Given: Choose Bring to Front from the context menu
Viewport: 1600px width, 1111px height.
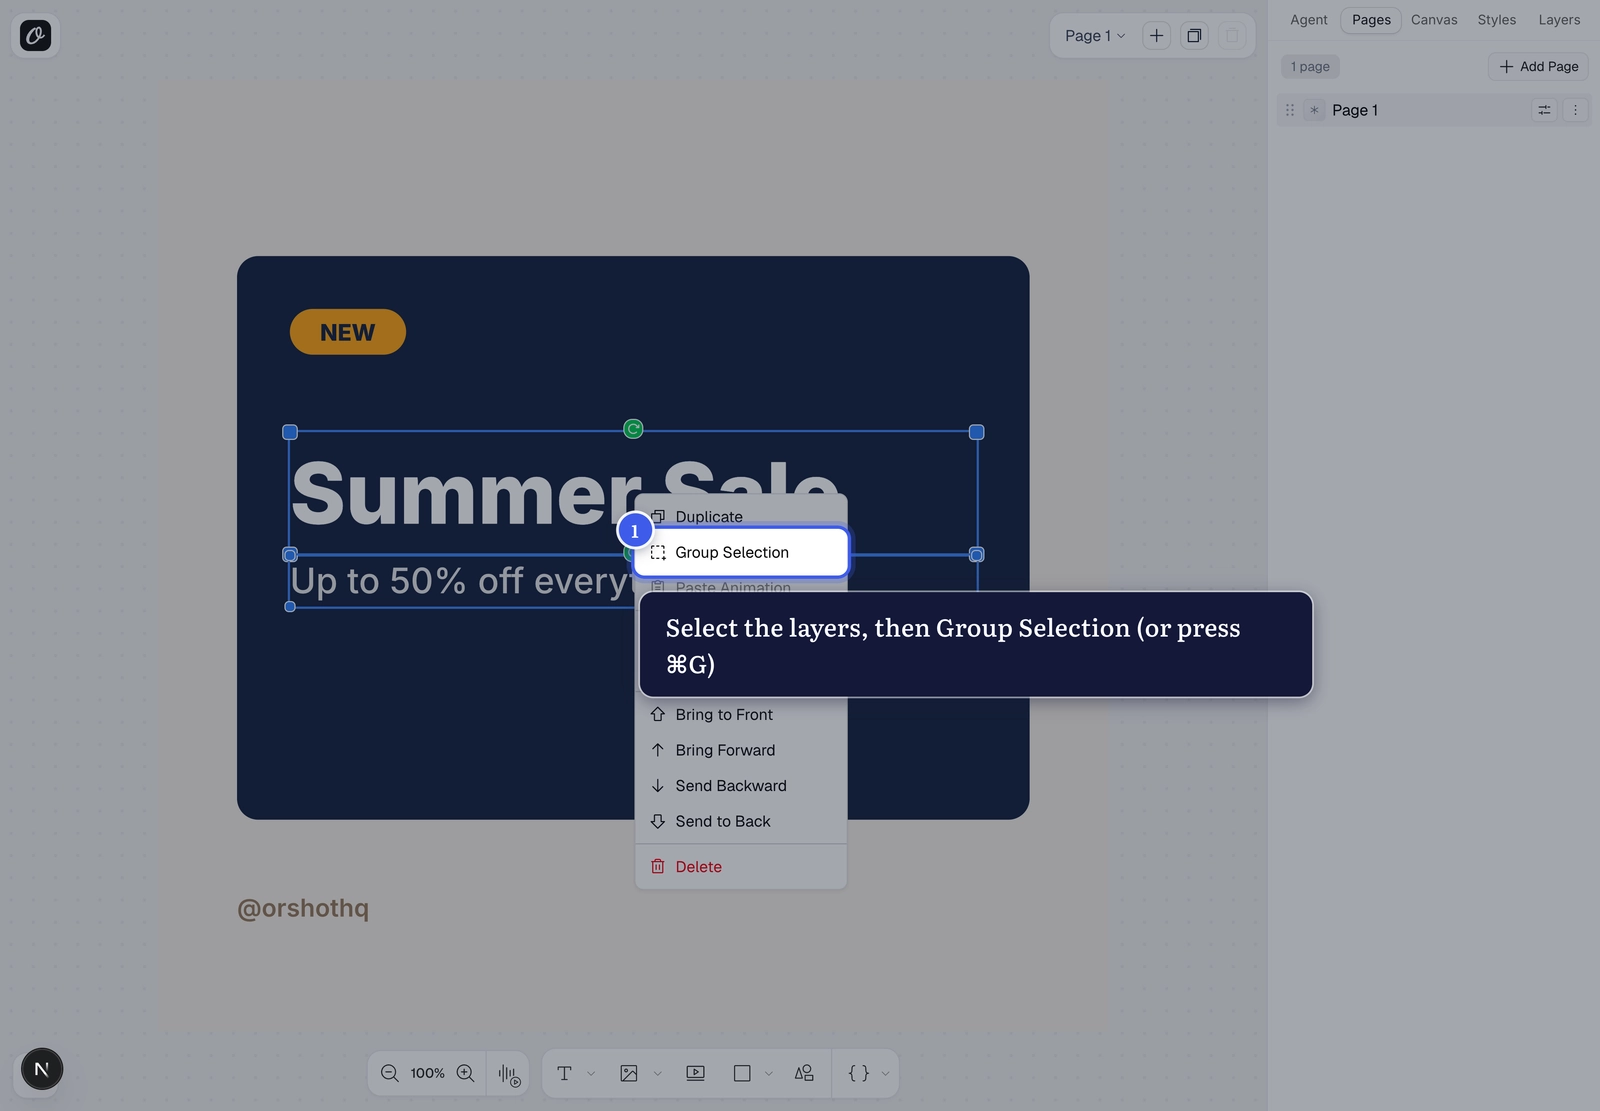Looking at the screenshot, I should (x=741, y=714).
